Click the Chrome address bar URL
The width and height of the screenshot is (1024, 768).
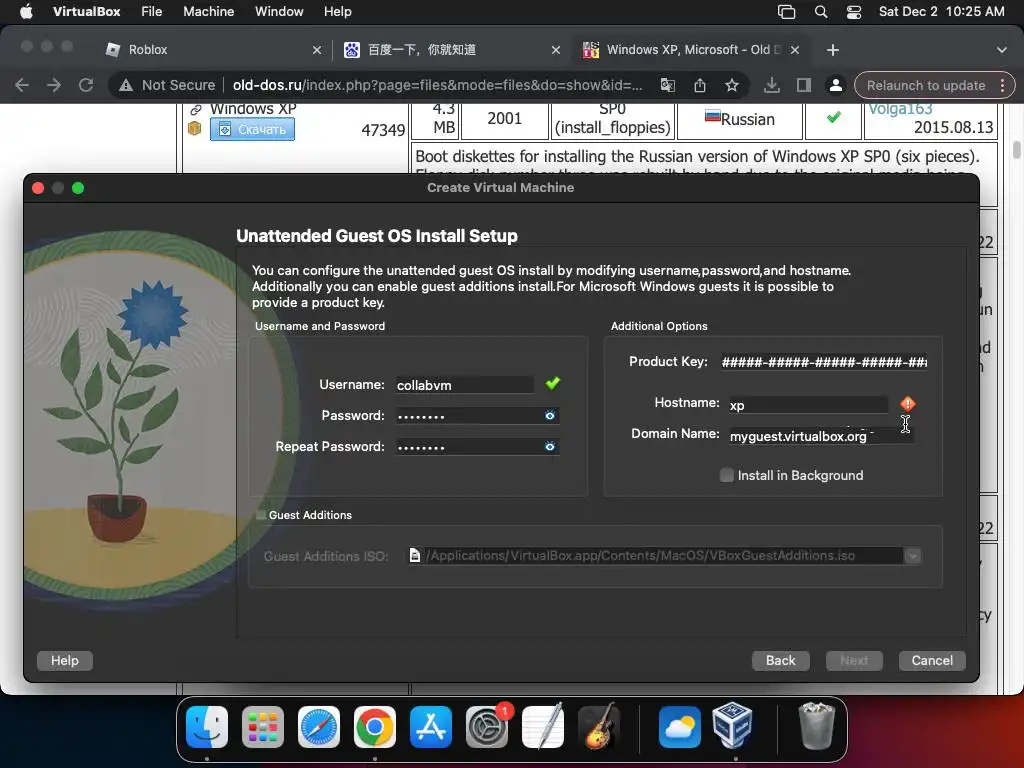point(438,85)
